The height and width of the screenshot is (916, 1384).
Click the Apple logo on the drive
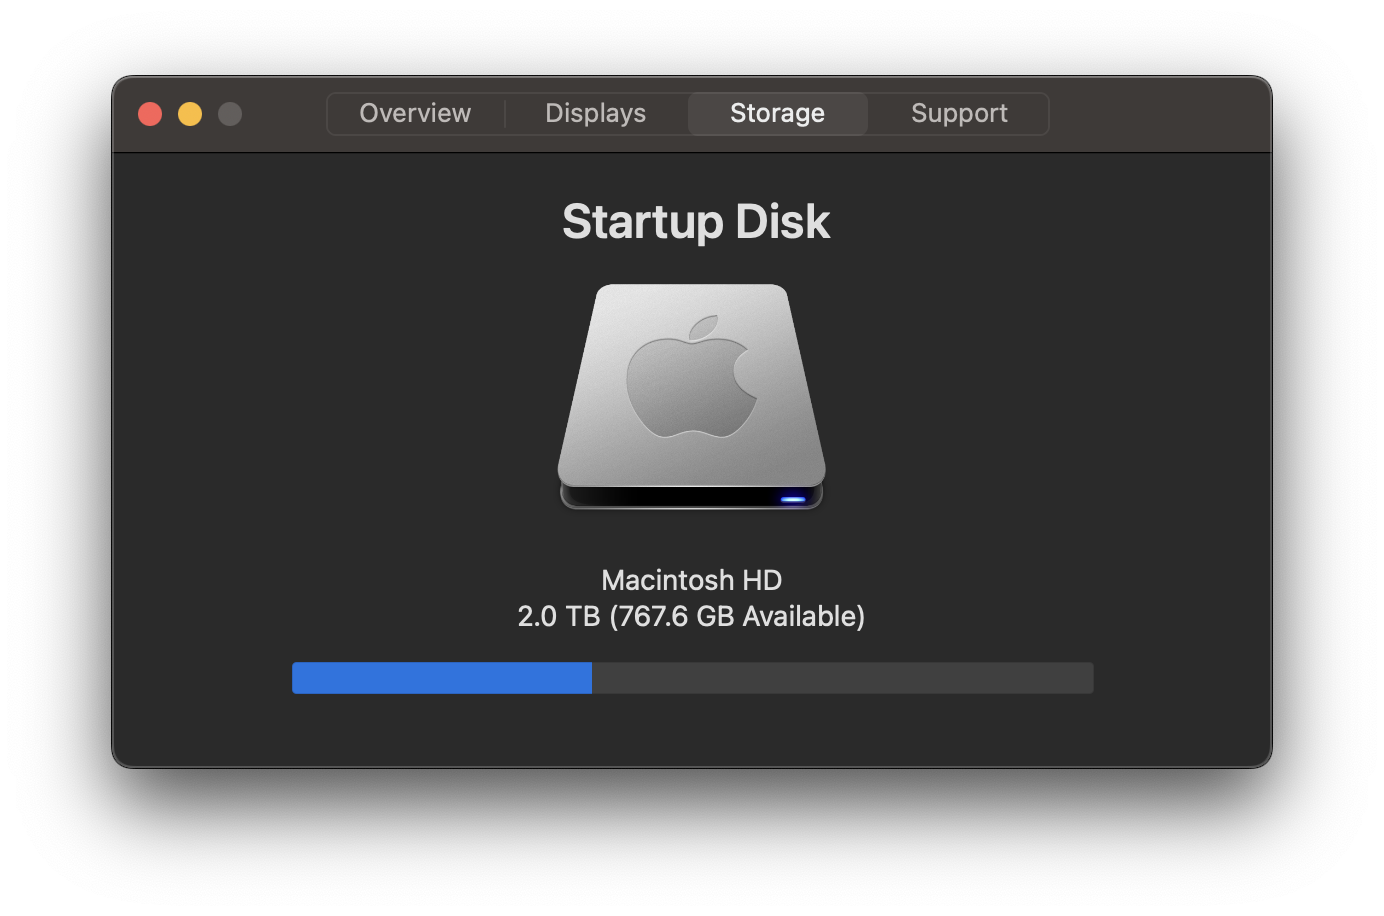692,377
